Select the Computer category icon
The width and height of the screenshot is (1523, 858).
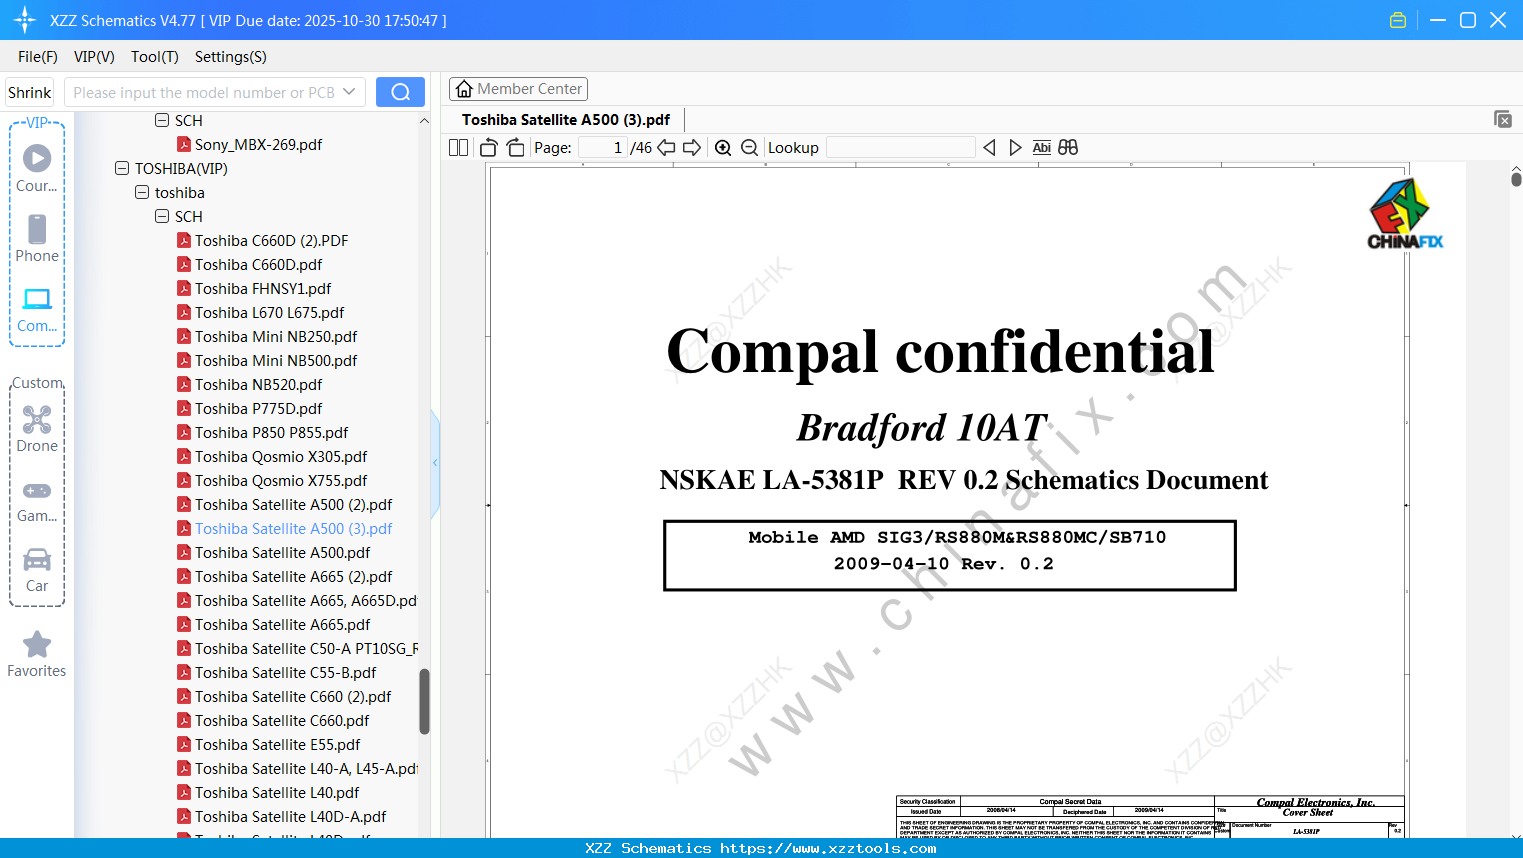tap(37, 309)
